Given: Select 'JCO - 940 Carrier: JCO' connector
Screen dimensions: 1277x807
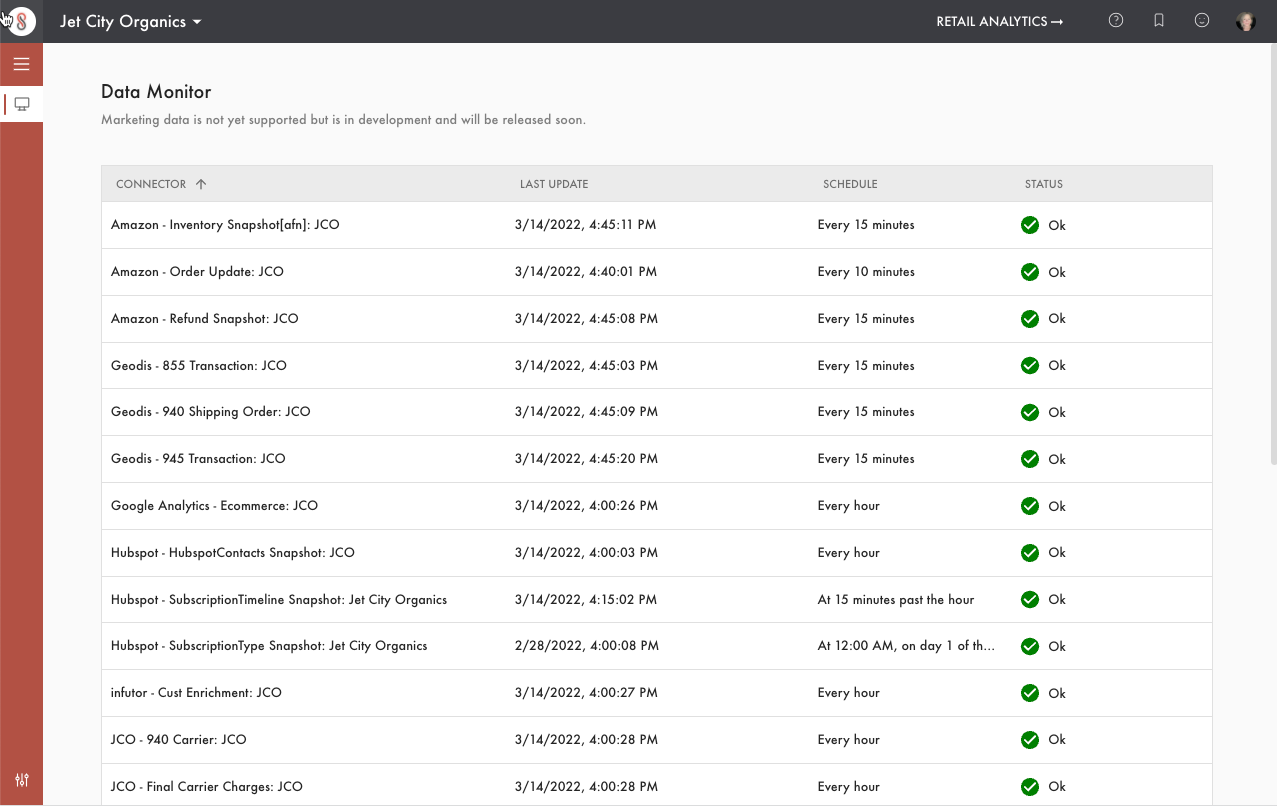Looking at the screenshot, I should click(179, 740).
